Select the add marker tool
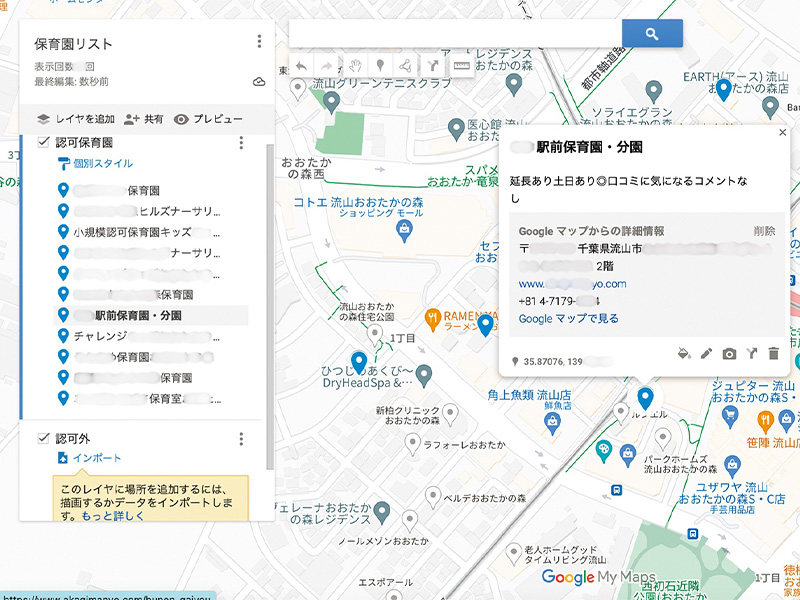This screenshot has width=800, height=600. (380, 65)
